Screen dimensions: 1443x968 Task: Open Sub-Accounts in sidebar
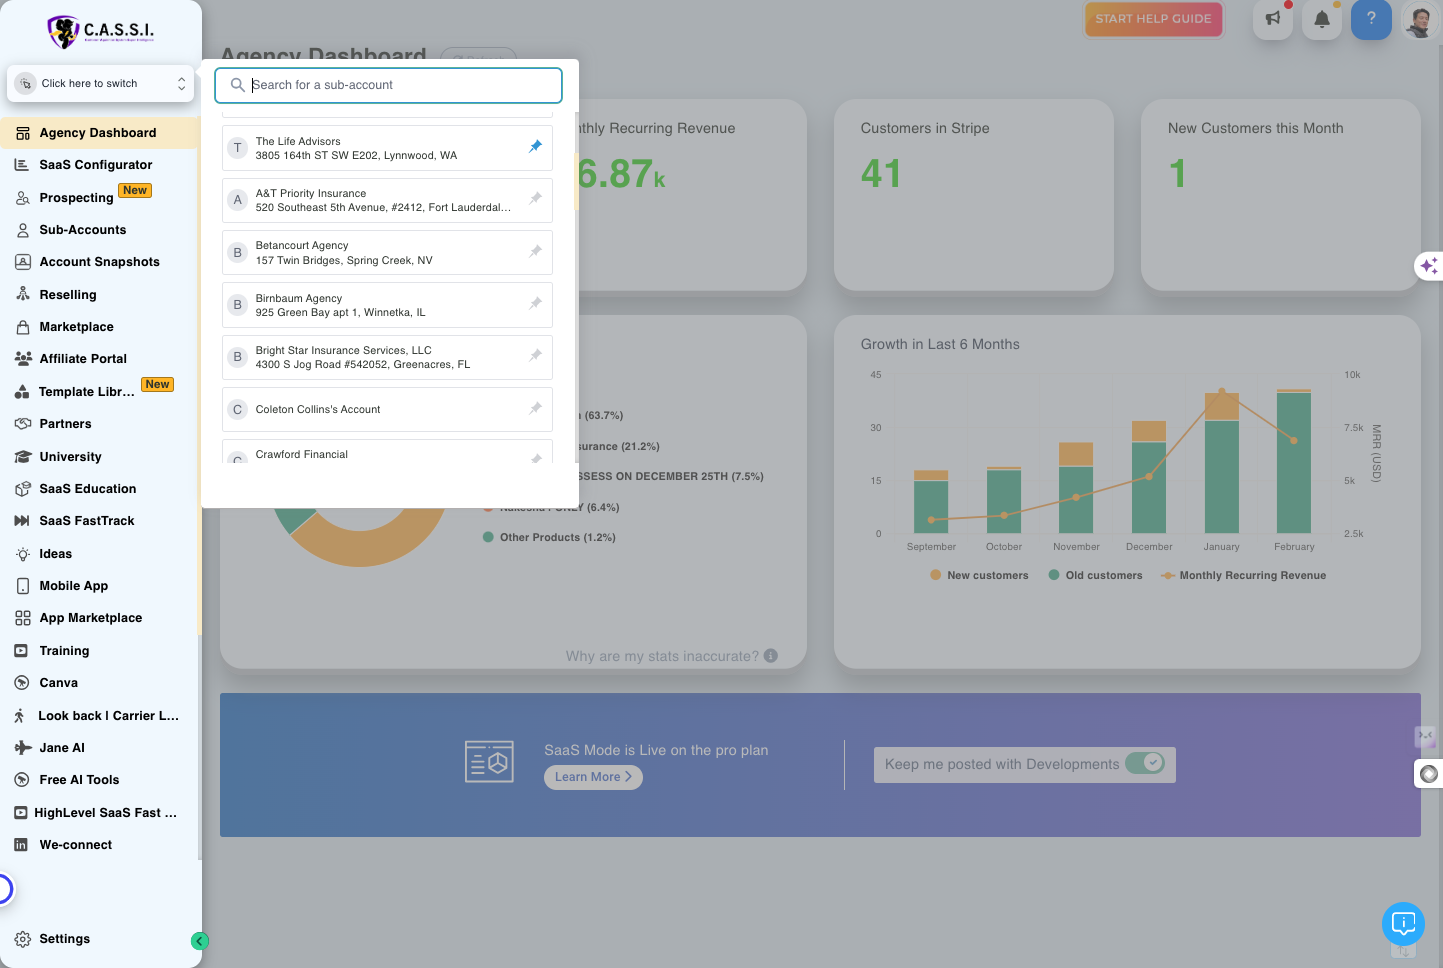(83, 230)
